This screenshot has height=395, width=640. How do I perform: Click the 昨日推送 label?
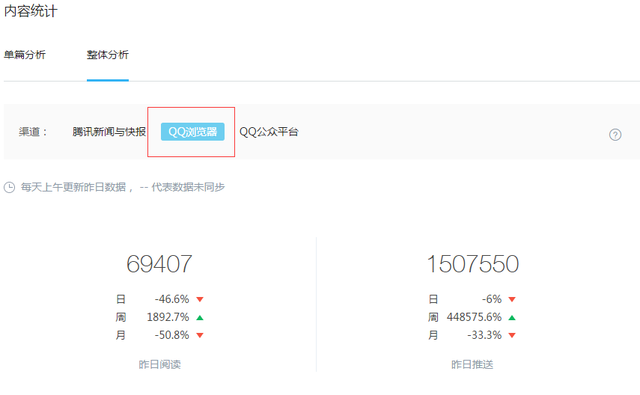point(472,364)
